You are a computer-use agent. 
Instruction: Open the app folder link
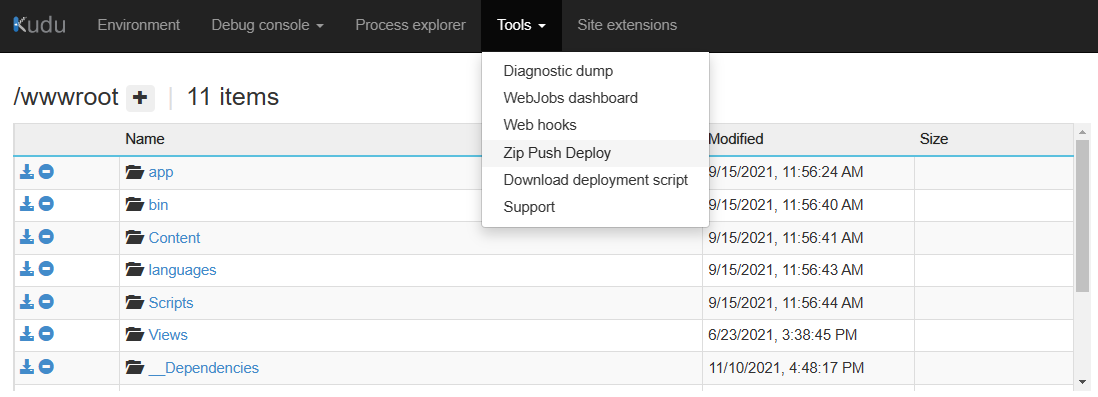[x=160, y=172]
